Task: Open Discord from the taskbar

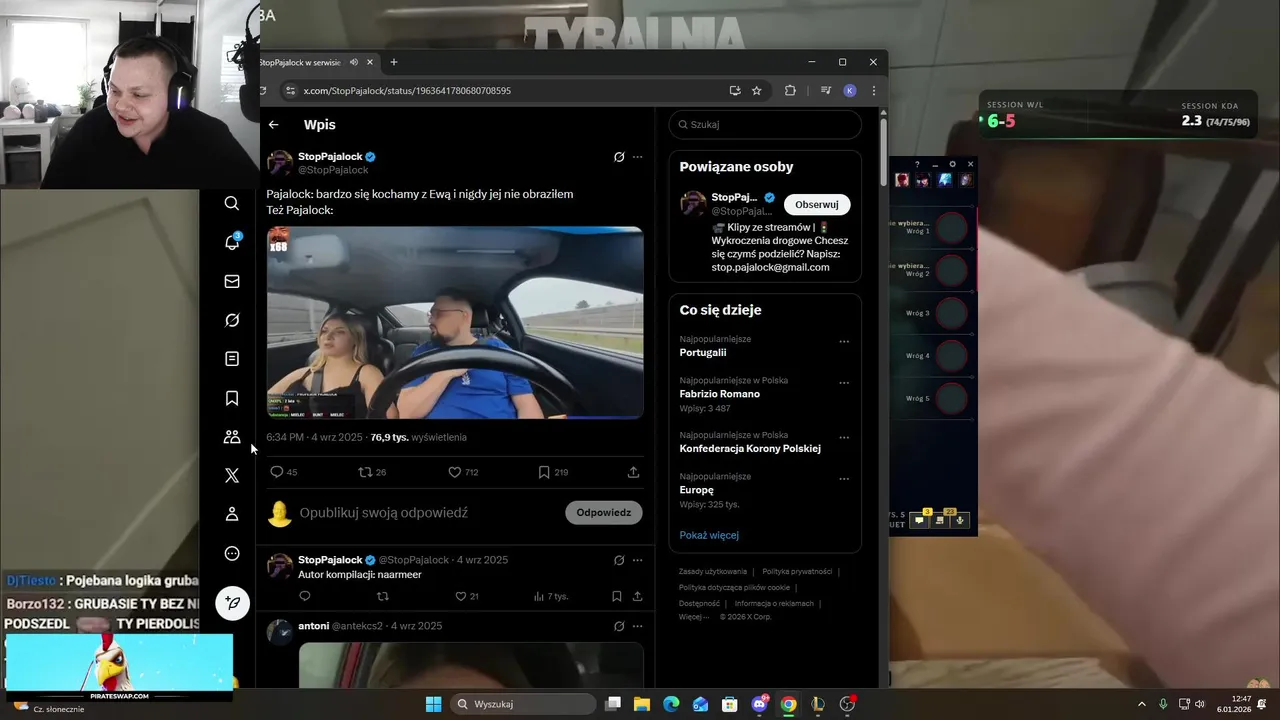Action: [x=759, y=704]
